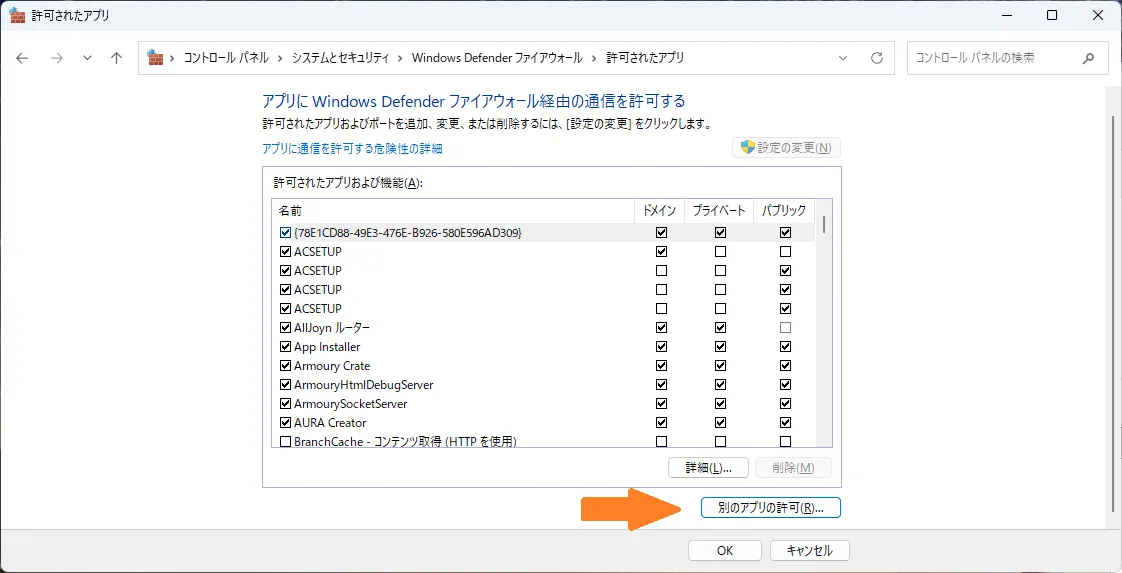The height and width of the screenshot is (573, 1122).
Task: Click the Back navigation arrow
Action: click(22, 59)
